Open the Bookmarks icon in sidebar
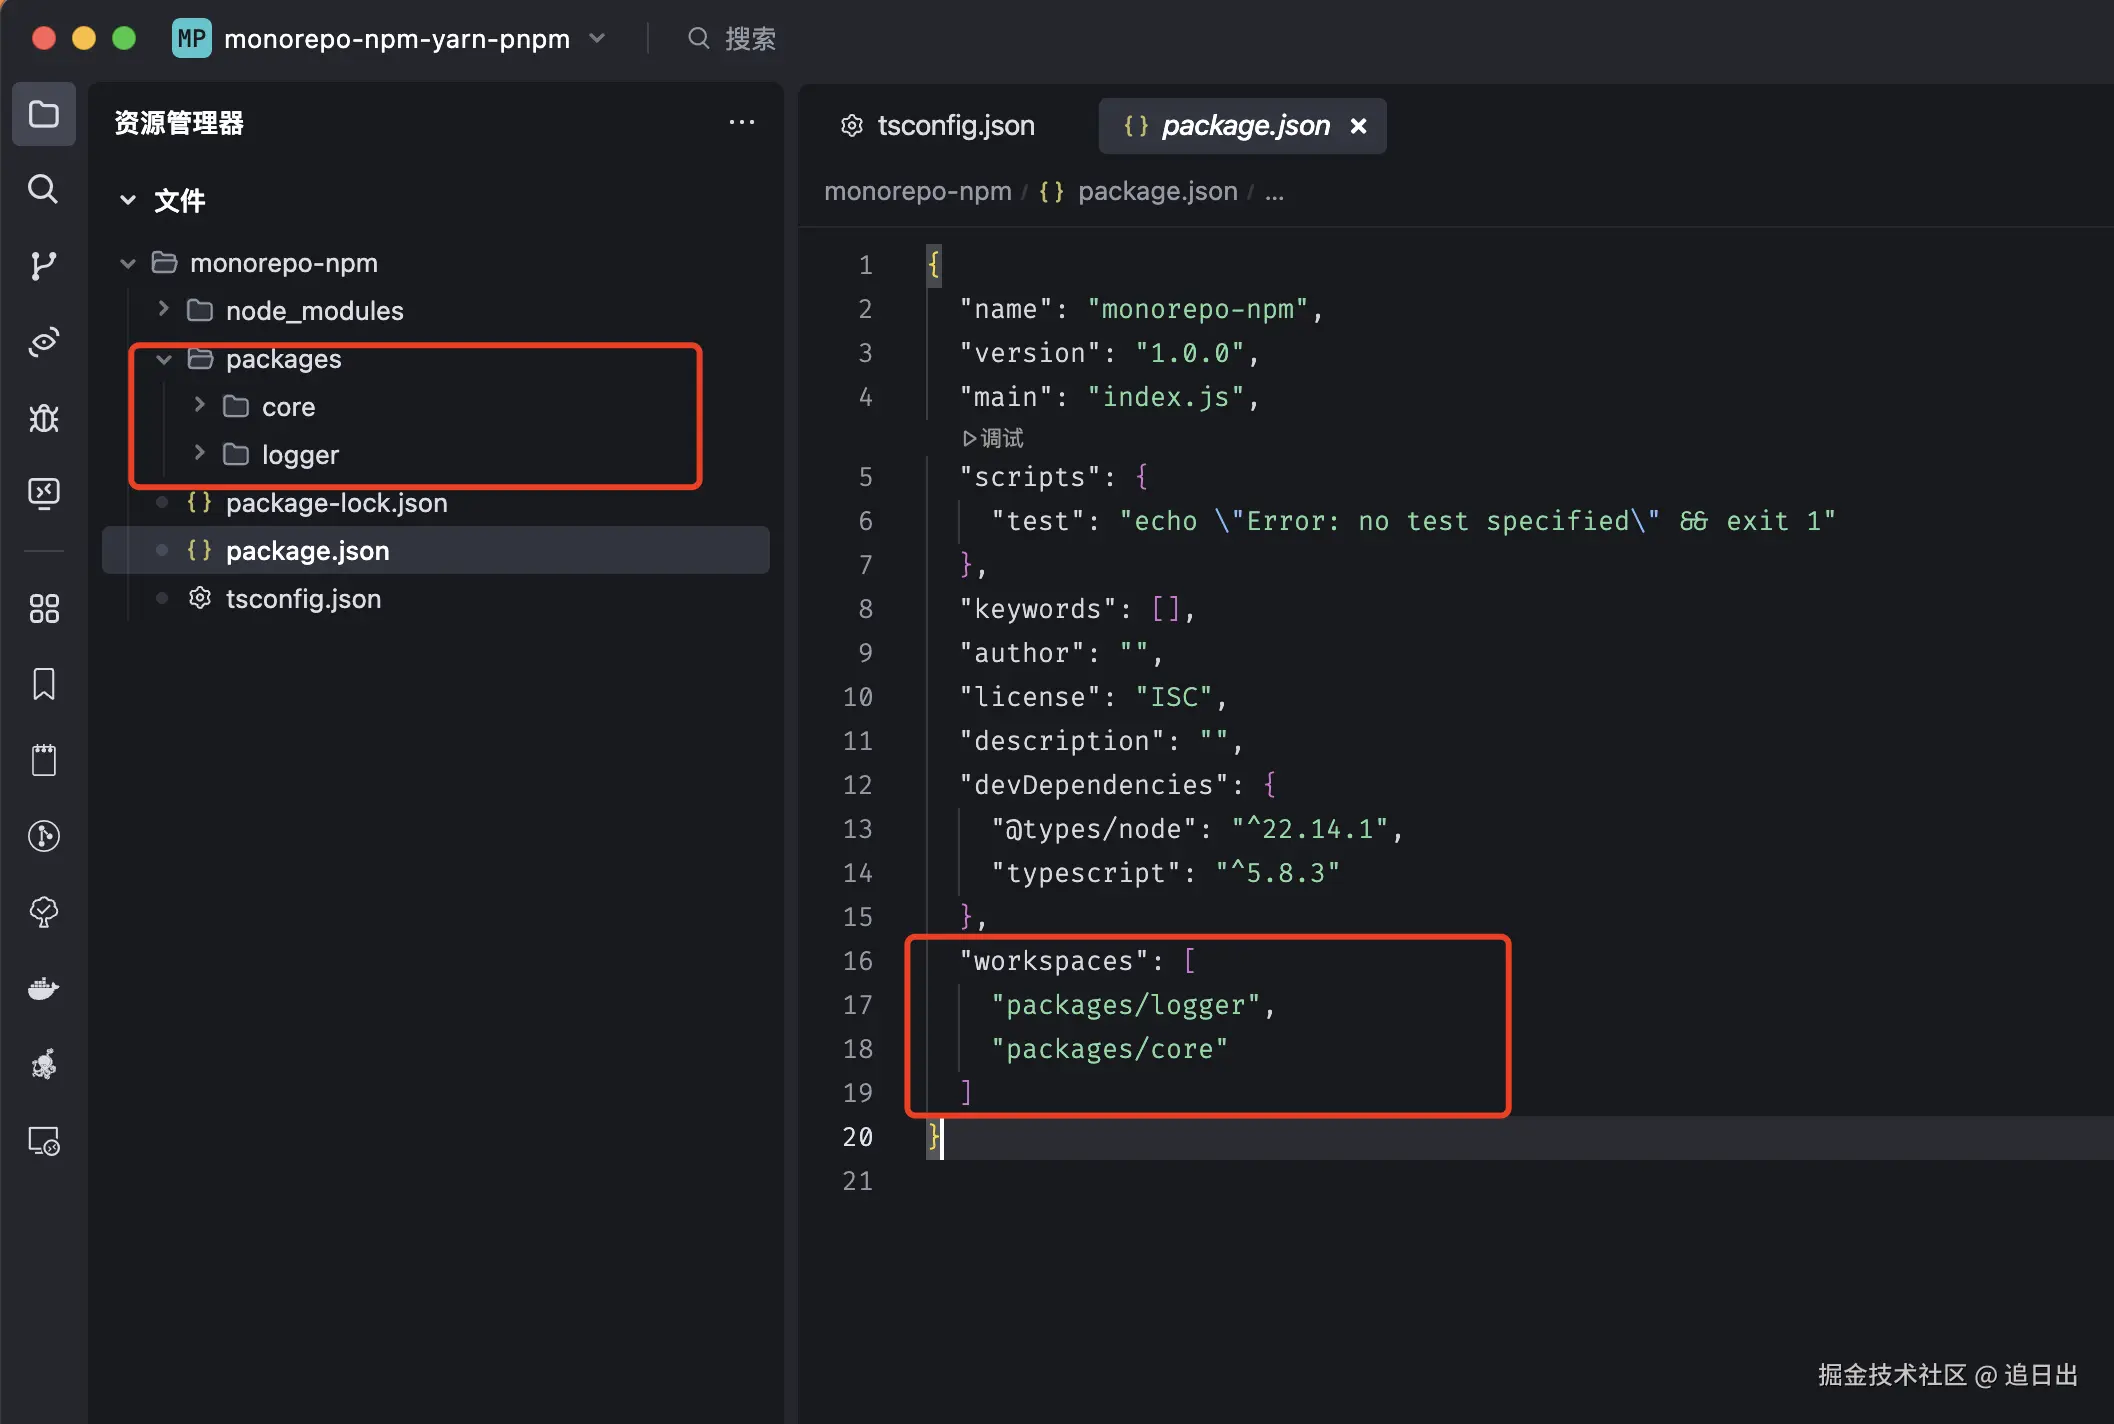This screenshot has height=1424, width=2114. pyautogui.click(x=43, y=684)
